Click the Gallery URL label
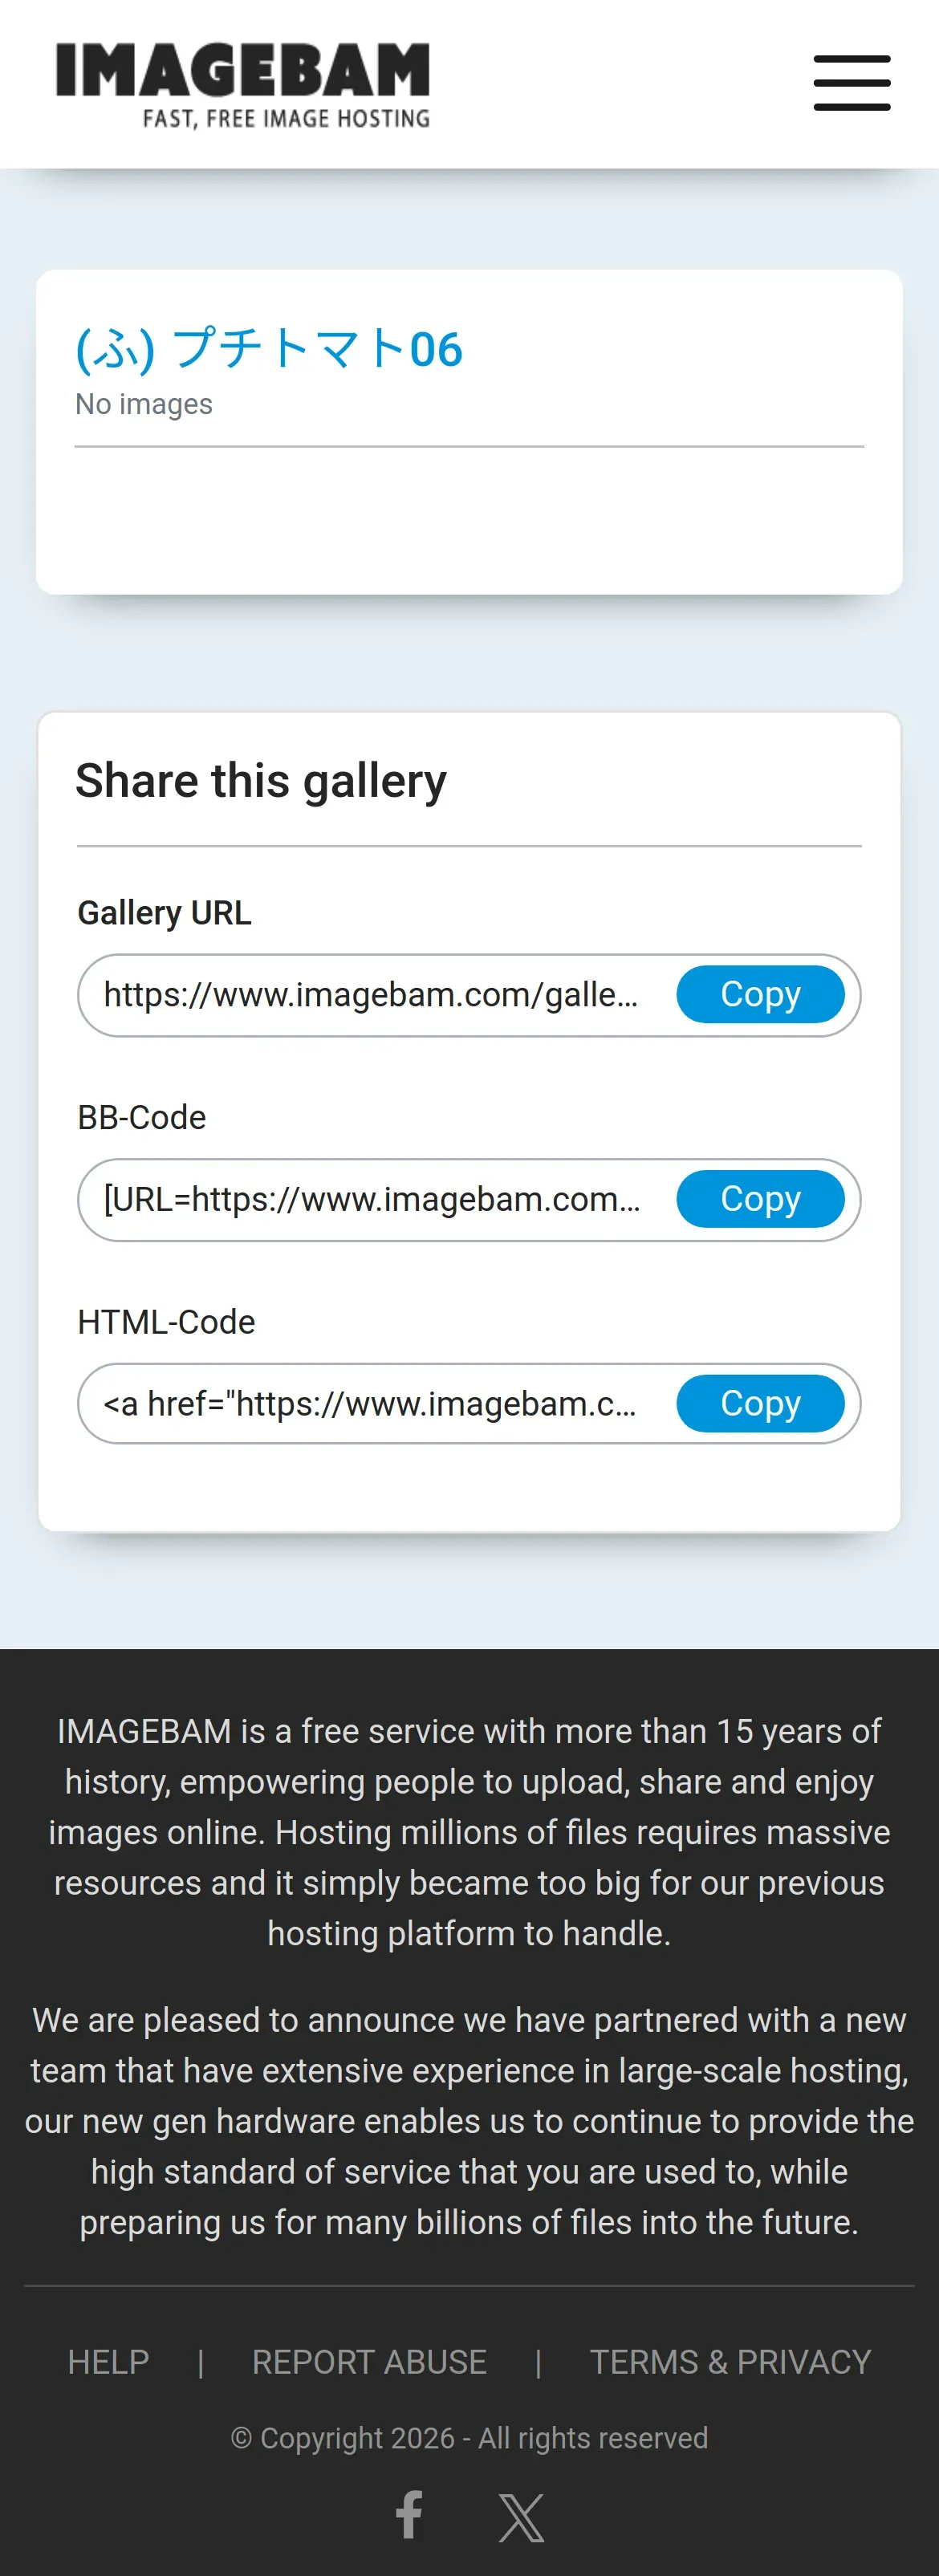This screenshot has width=939, height=2576. (x=165, y=913)
